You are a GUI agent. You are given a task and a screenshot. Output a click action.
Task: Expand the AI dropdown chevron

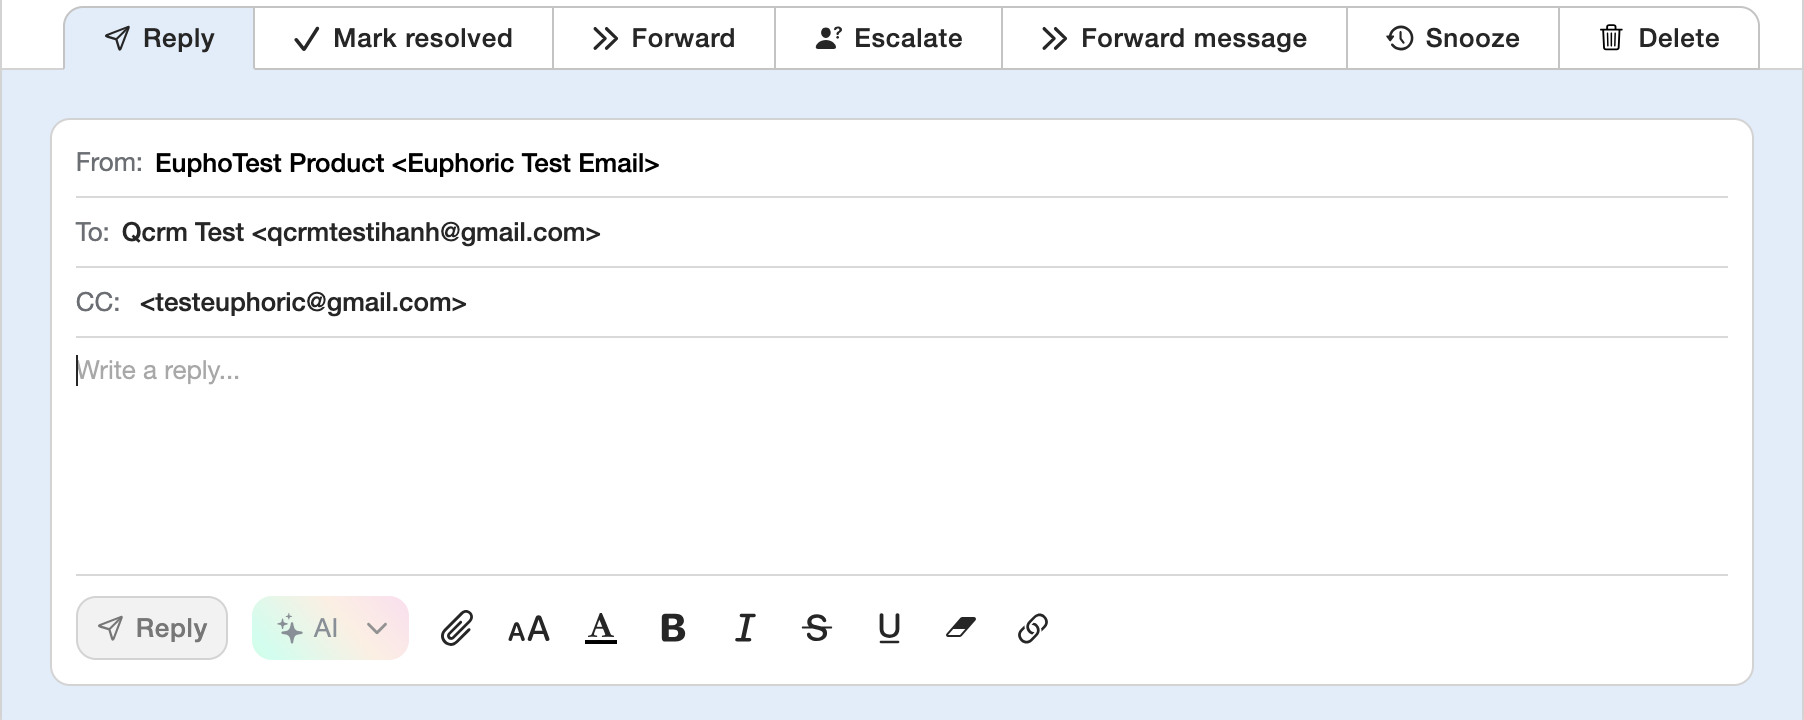click(x=377, y=628)
